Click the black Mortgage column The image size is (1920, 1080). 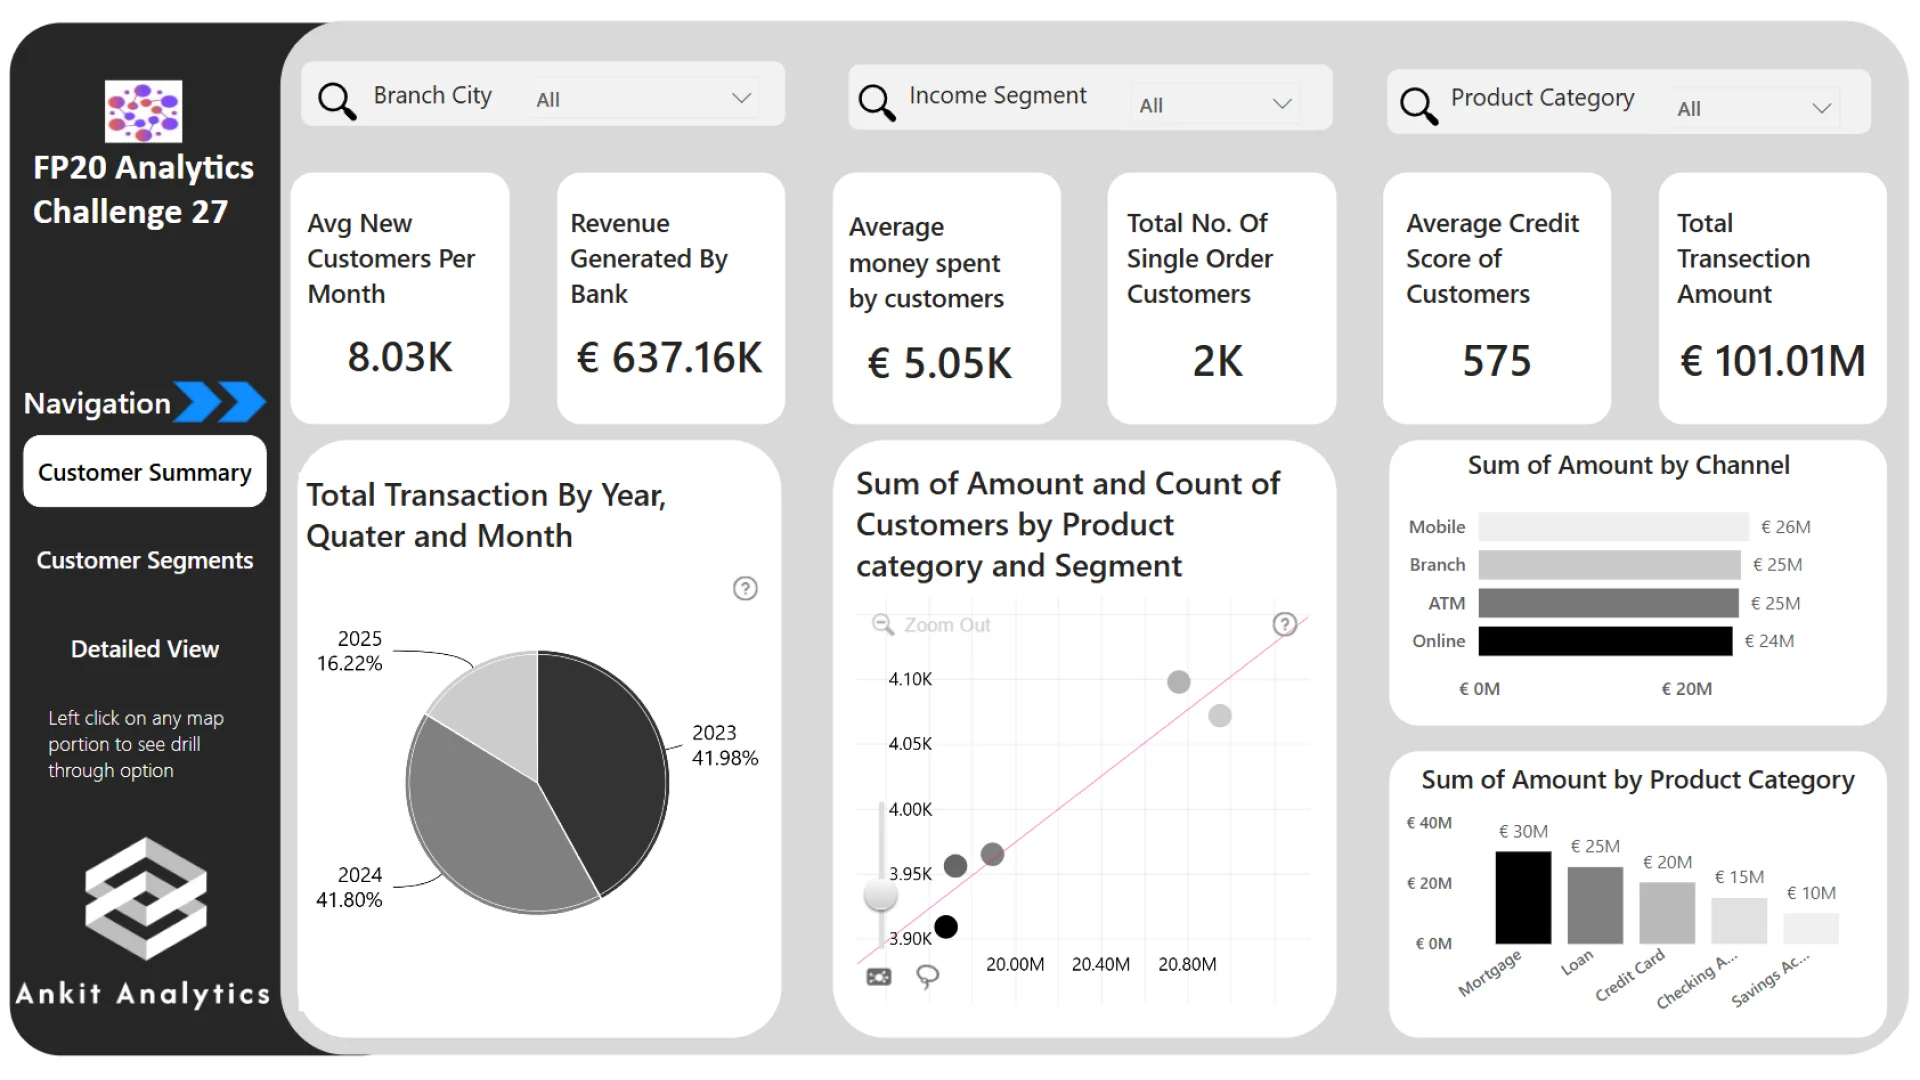(x=1523, y=898)
